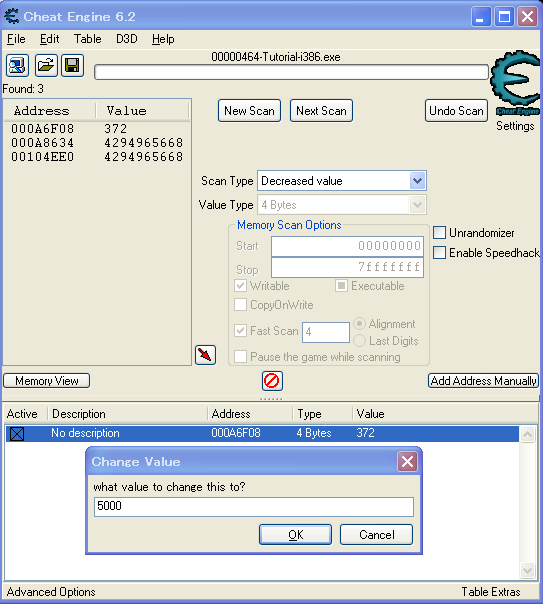543x604 pixels.
Task: Open the Edit menu
Action: [50, 39]
